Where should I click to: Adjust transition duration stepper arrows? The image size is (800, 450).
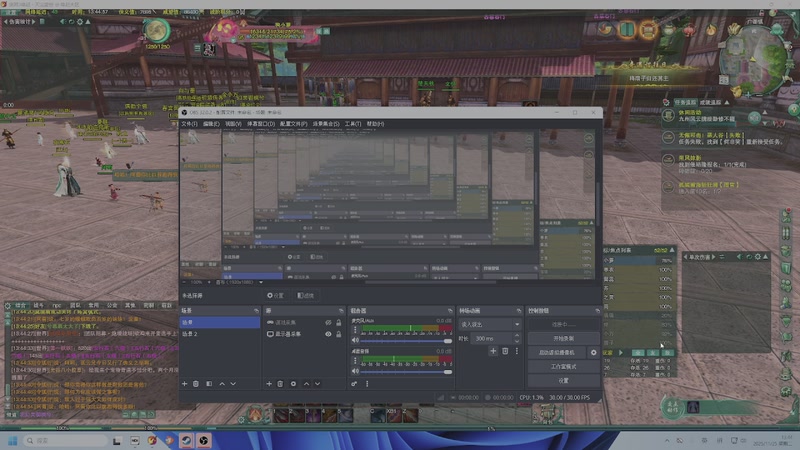tap(517, 338)
